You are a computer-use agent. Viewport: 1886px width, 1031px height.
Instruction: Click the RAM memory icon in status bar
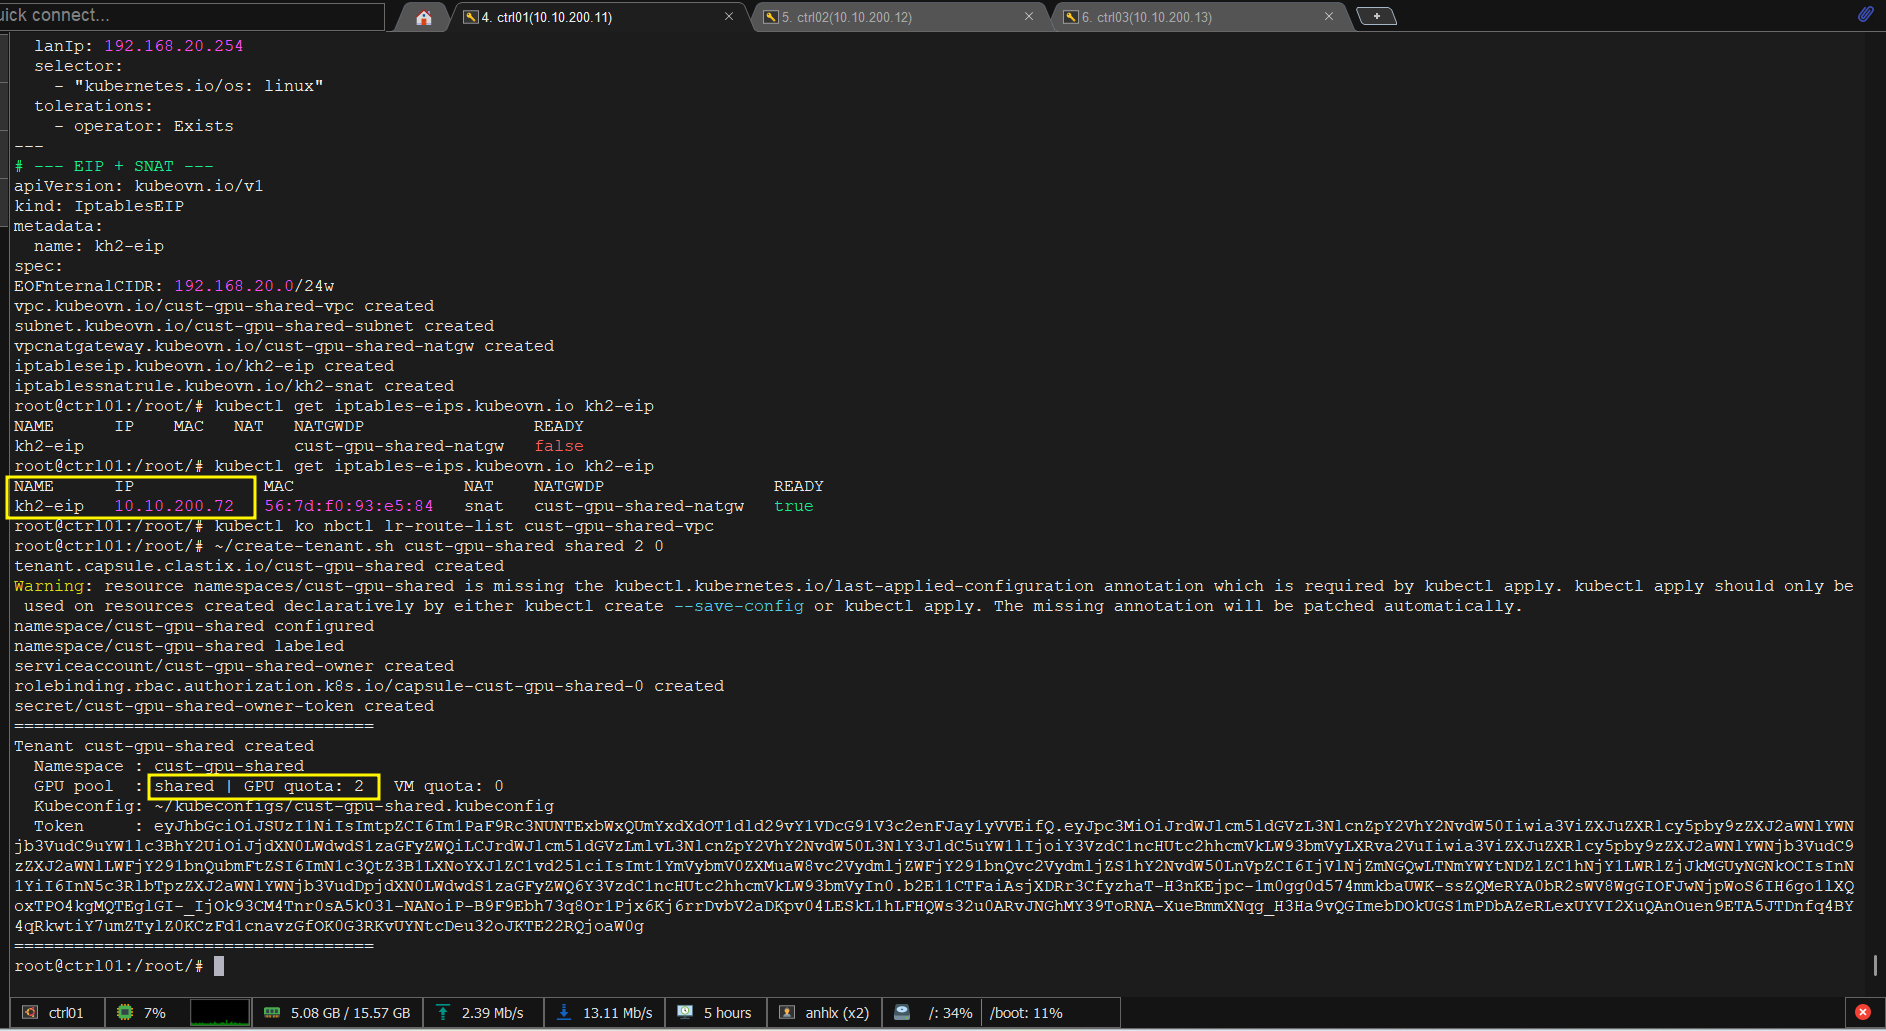272,1013
